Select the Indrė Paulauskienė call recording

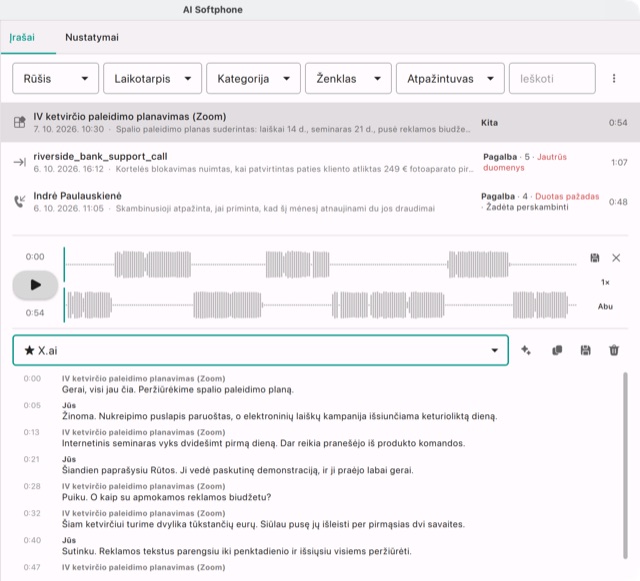[x=320, y=202]
